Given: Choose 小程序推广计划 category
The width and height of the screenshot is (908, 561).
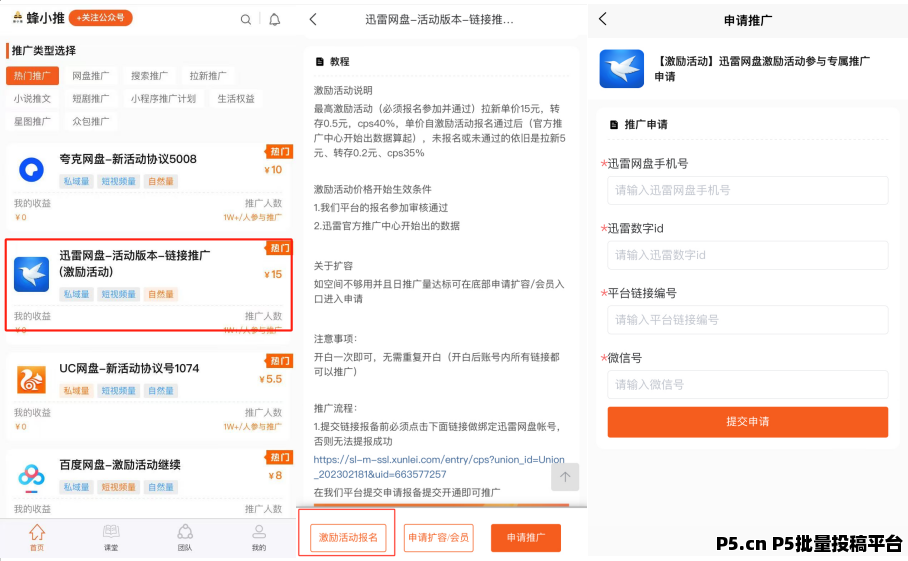Looking at the screenshot, I should 163,98.
